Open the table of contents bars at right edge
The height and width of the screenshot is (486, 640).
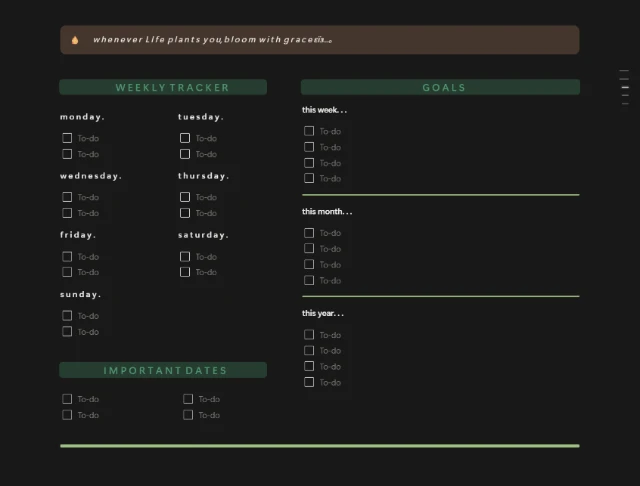625,87
